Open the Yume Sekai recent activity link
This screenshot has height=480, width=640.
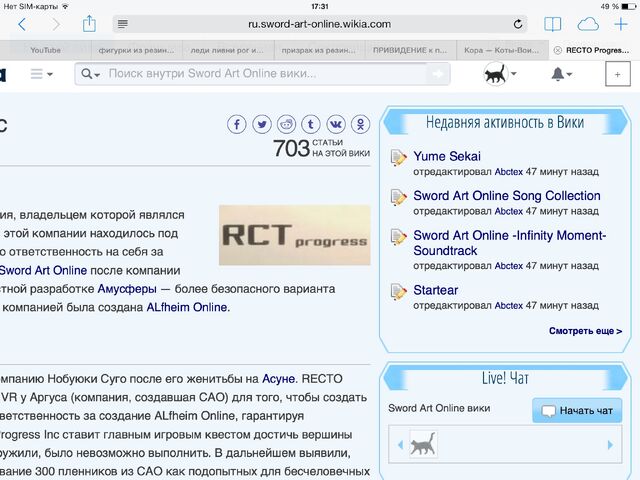click(x=447, y=156)
